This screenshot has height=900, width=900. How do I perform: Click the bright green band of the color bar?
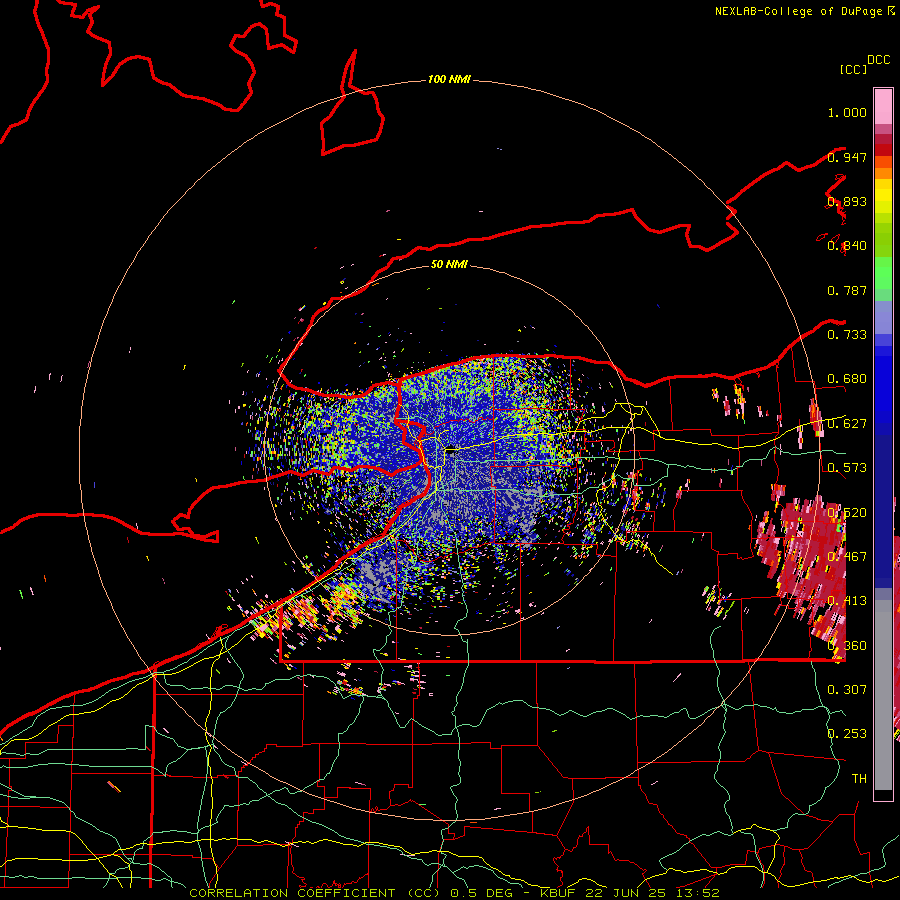883,273
